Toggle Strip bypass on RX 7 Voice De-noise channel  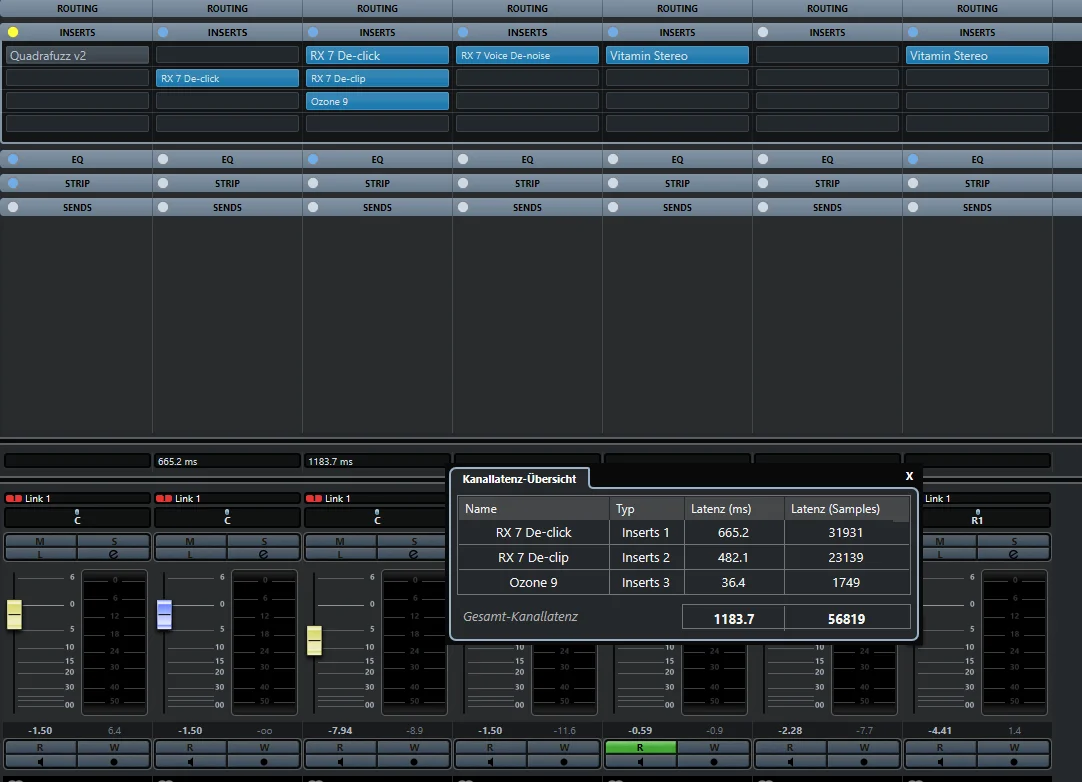tap(463, 184)
